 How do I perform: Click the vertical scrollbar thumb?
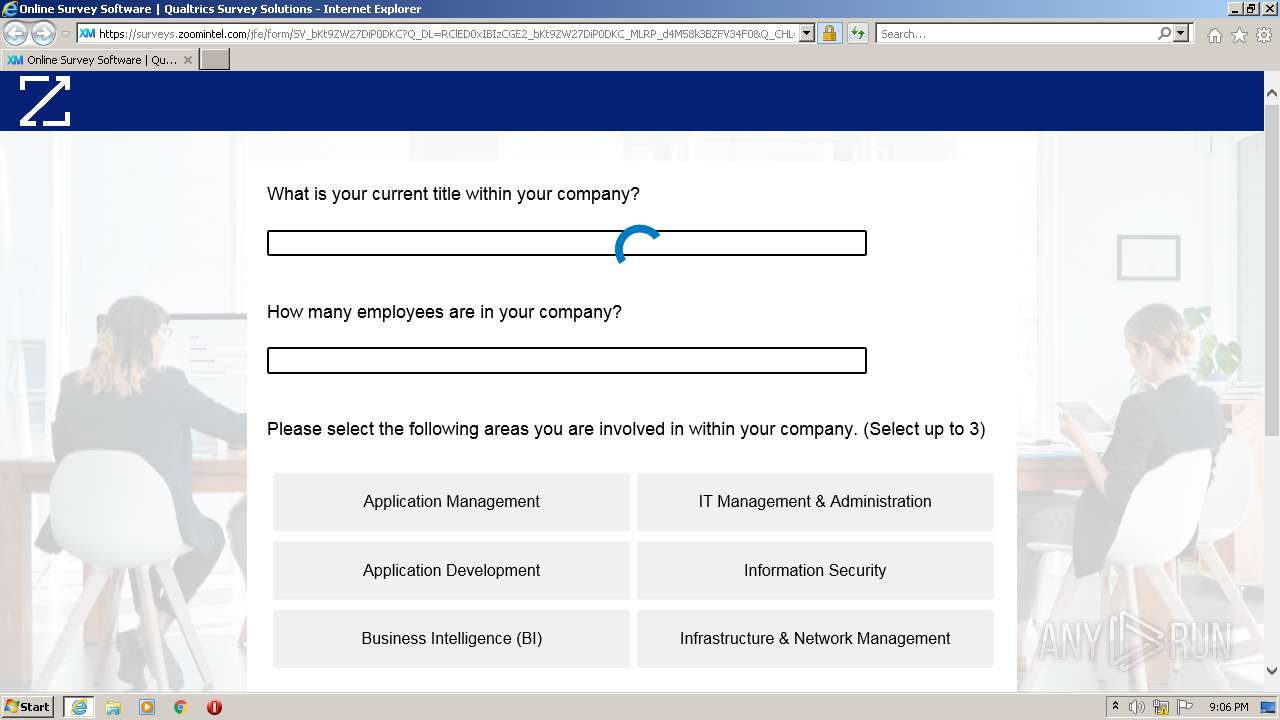(x=1272, y=268)
